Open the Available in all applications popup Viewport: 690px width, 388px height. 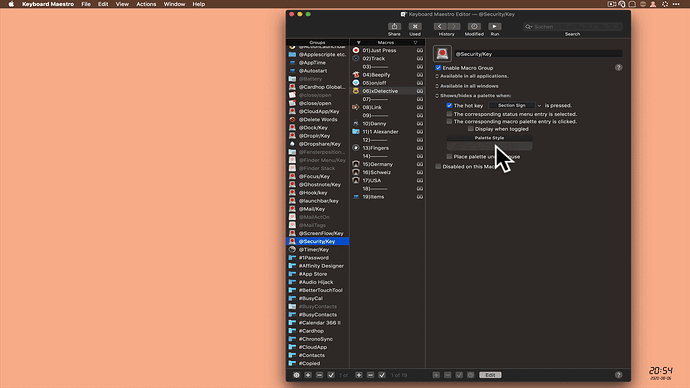point(472,76)
